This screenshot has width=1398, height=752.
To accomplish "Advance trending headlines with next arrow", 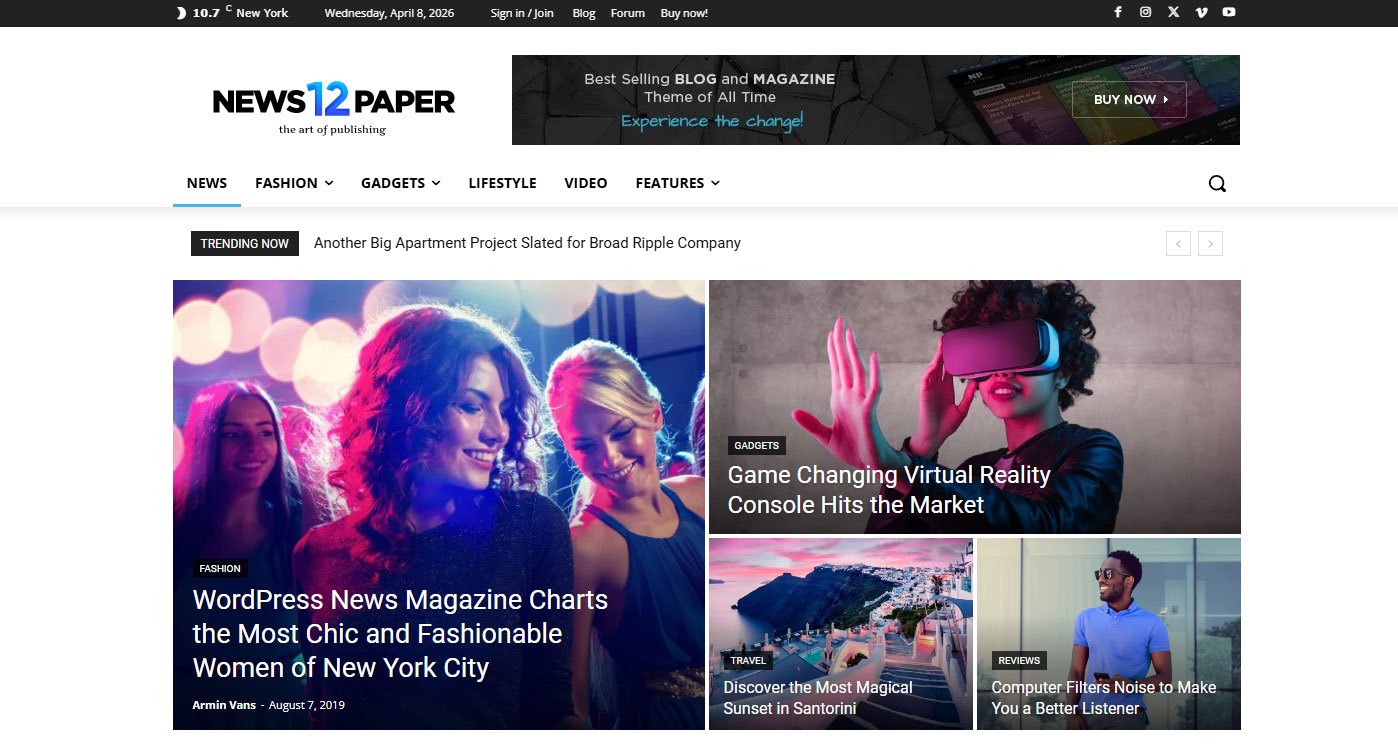I will point(1210,243).
